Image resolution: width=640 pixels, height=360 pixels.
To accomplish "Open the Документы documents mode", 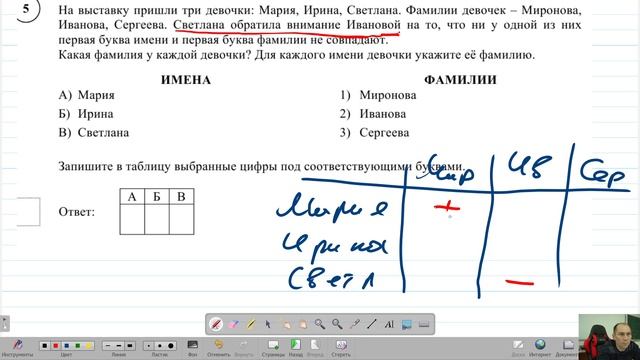I will 567,348.
